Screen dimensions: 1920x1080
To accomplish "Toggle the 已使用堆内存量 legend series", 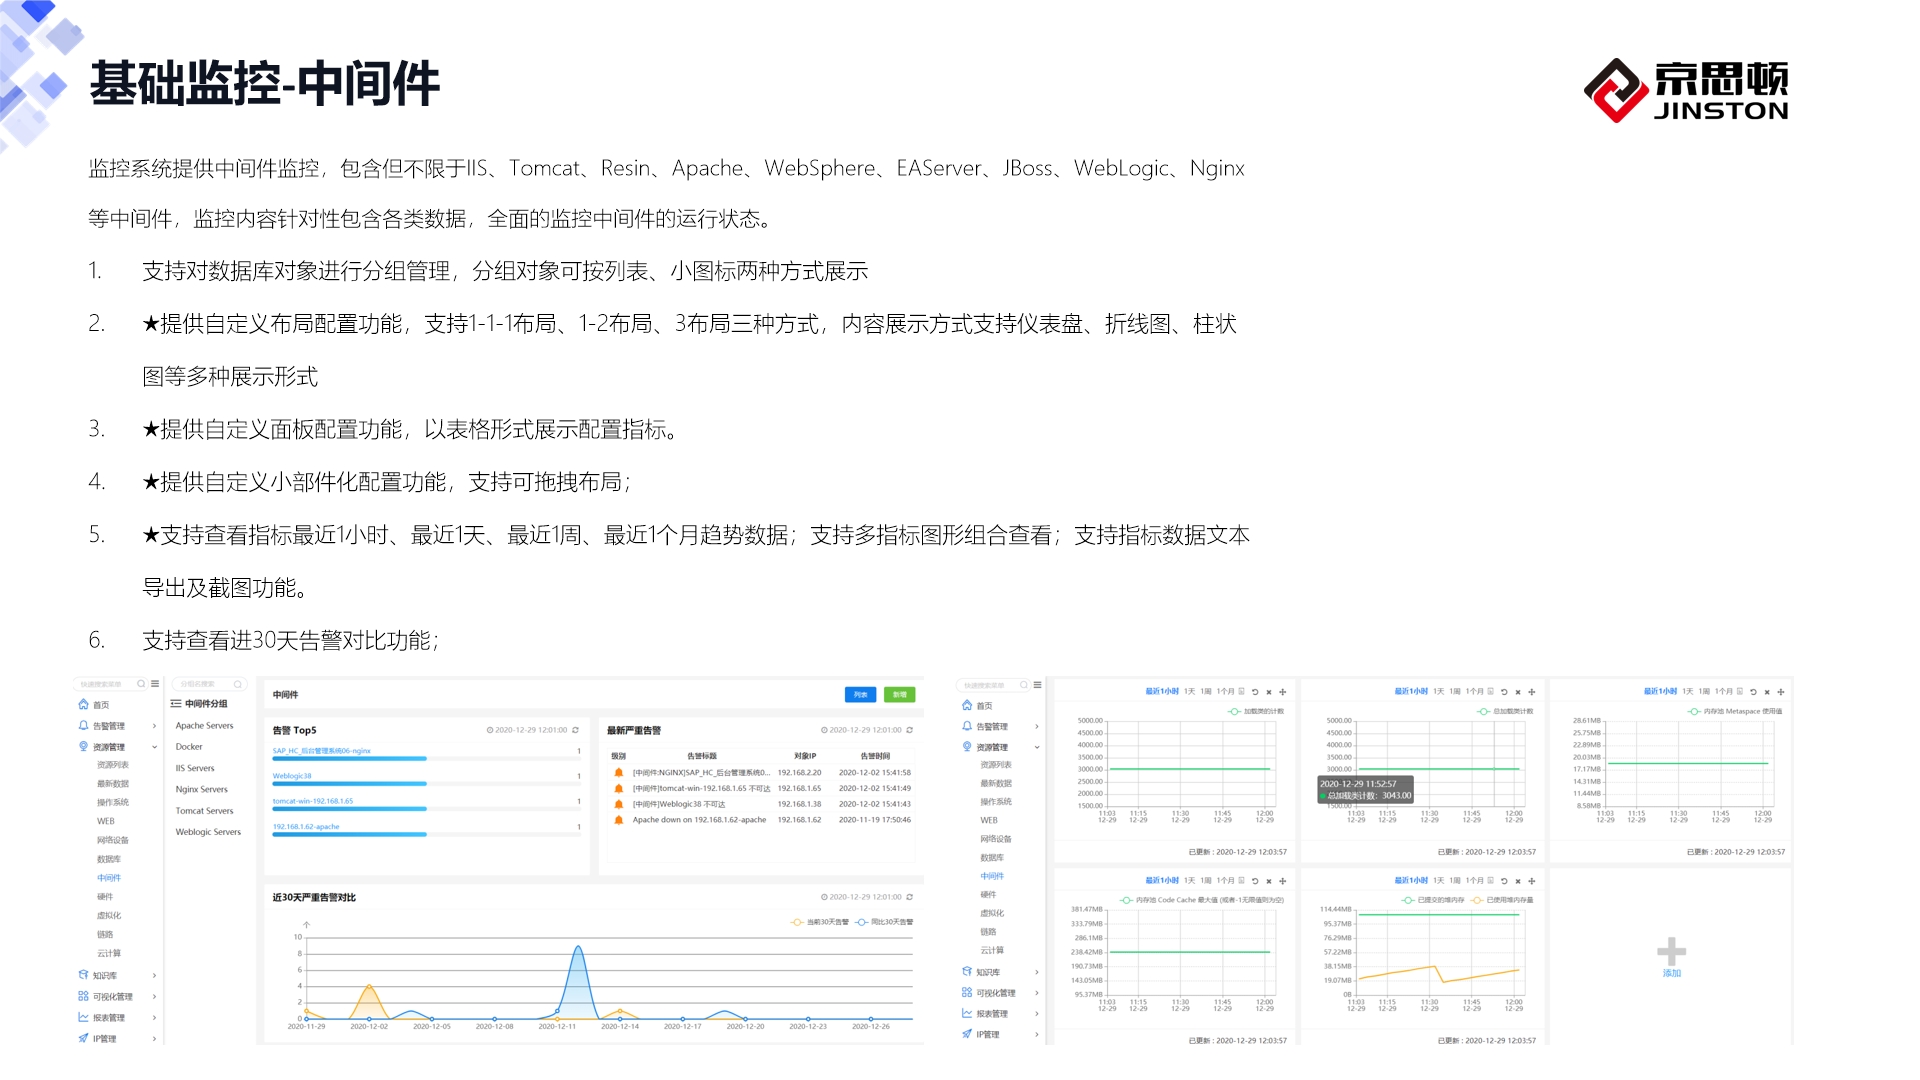I will pos(1502,900).
